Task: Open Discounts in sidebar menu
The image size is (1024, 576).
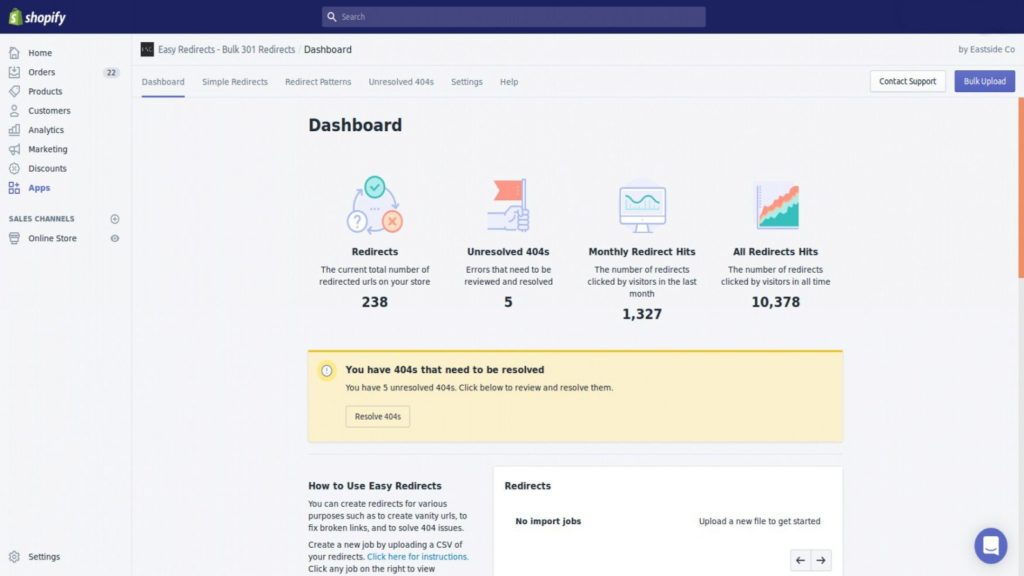Action: tap(47, 168)
